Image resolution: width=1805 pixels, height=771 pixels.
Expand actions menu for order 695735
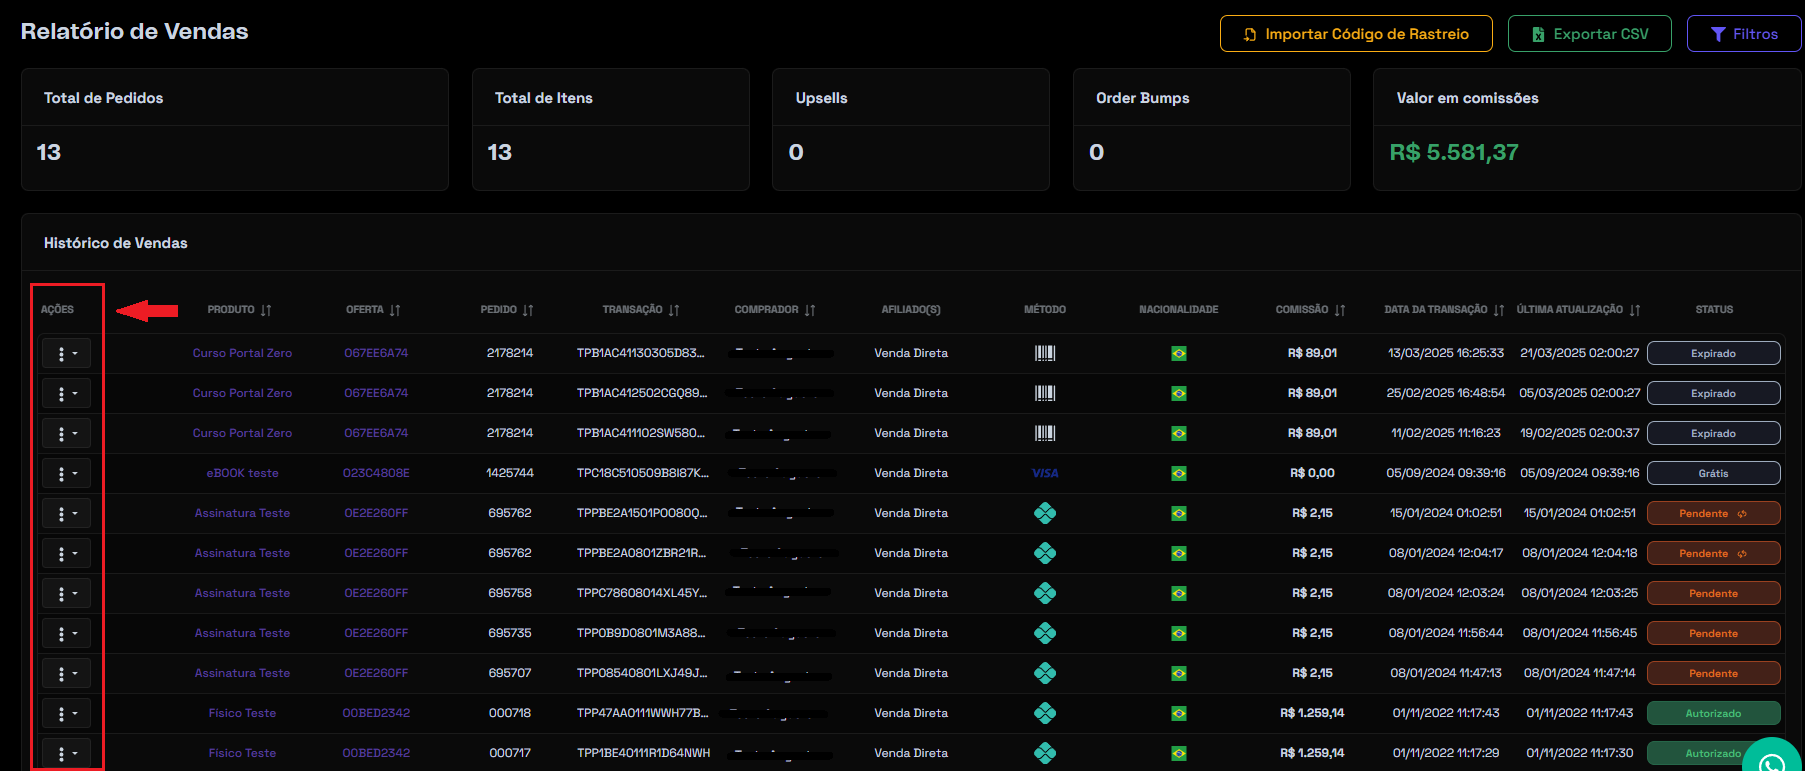66,633
